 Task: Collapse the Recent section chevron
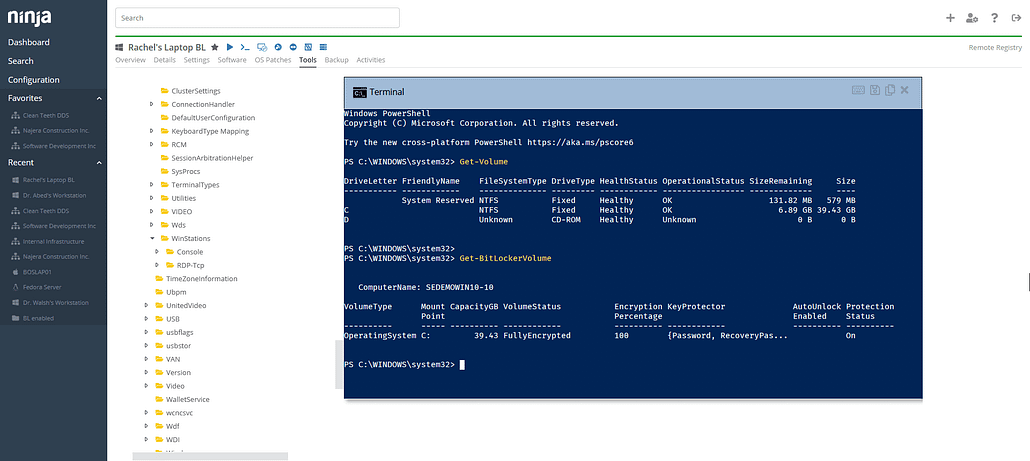click(x=99, y=163)
